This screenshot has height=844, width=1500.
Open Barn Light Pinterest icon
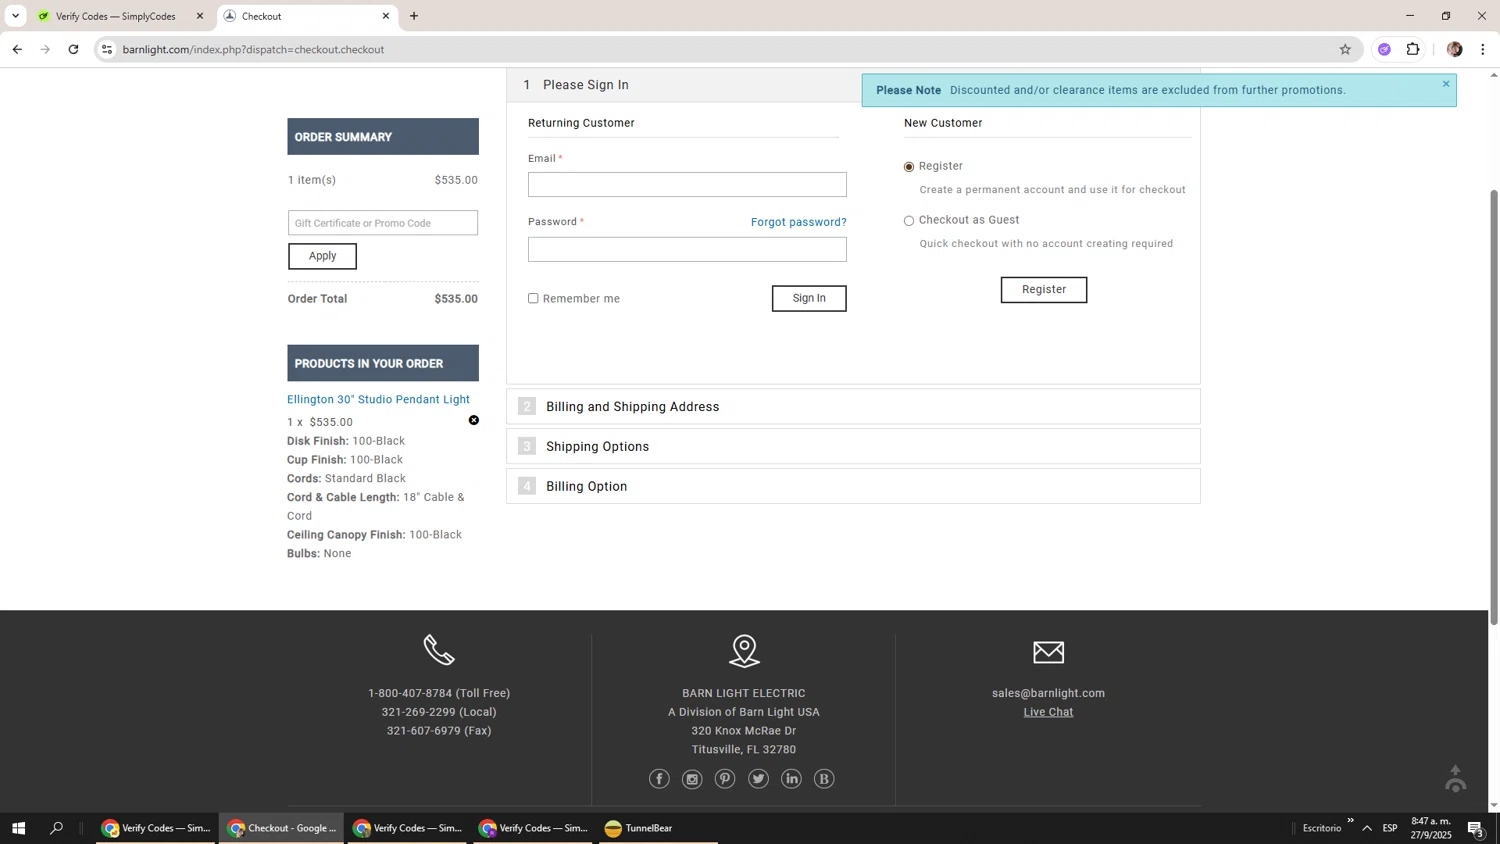click(725, 779)
